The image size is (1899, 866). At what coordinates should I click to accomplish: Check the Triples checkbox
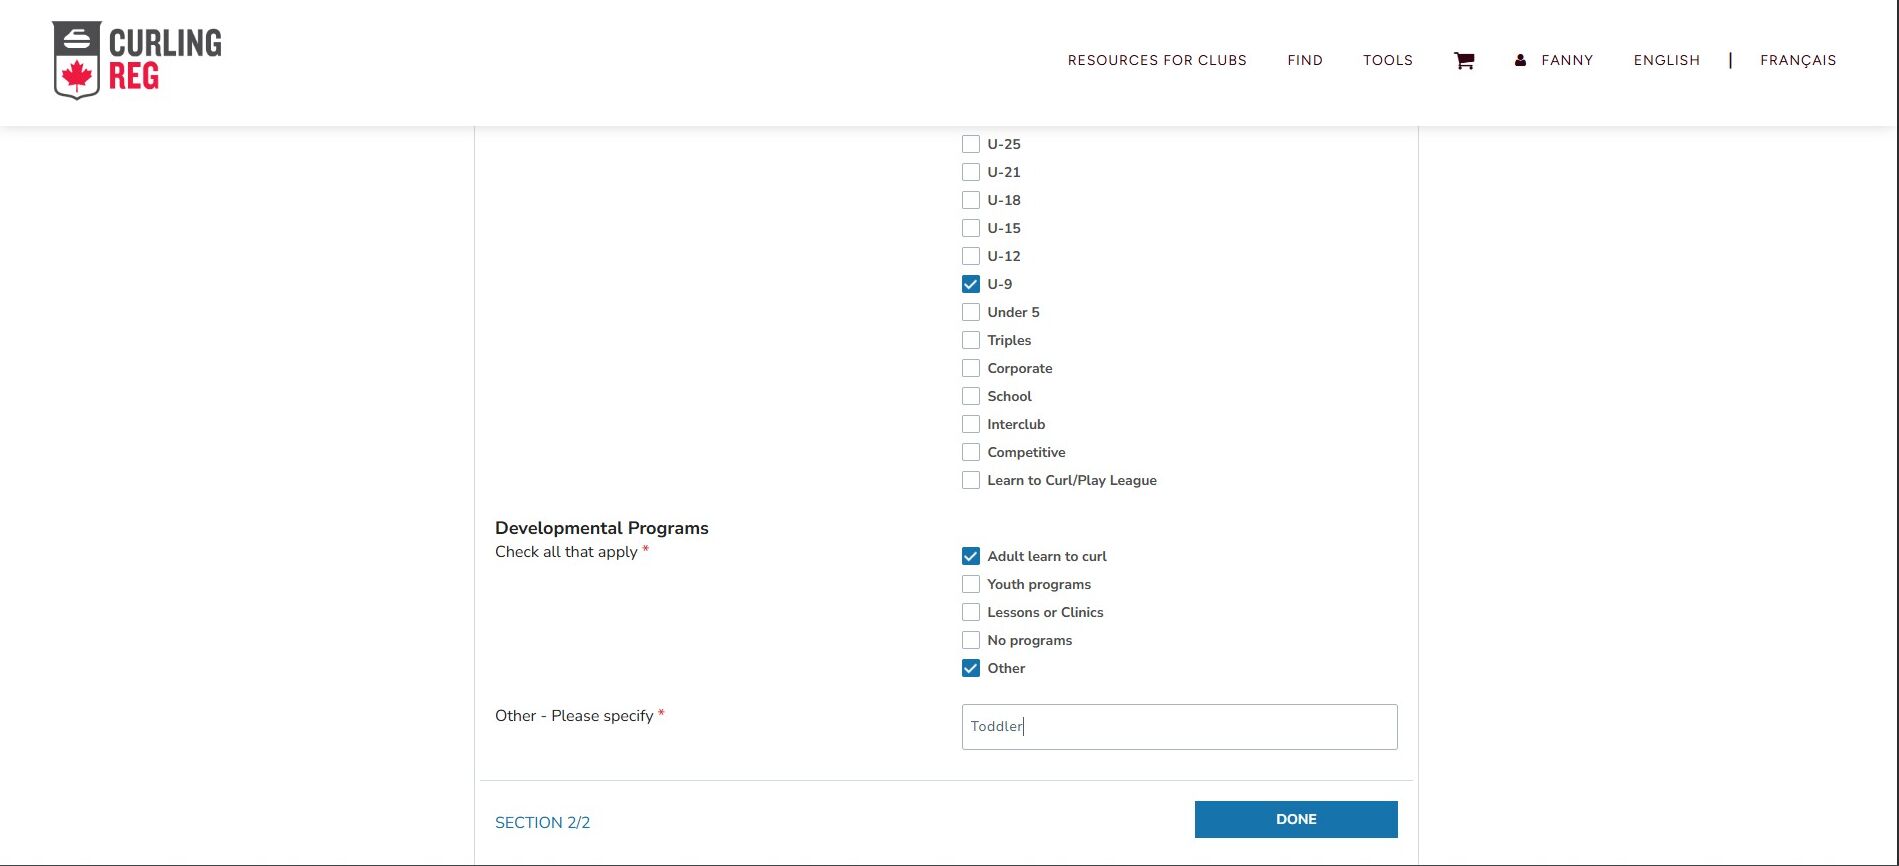(970, 340)
